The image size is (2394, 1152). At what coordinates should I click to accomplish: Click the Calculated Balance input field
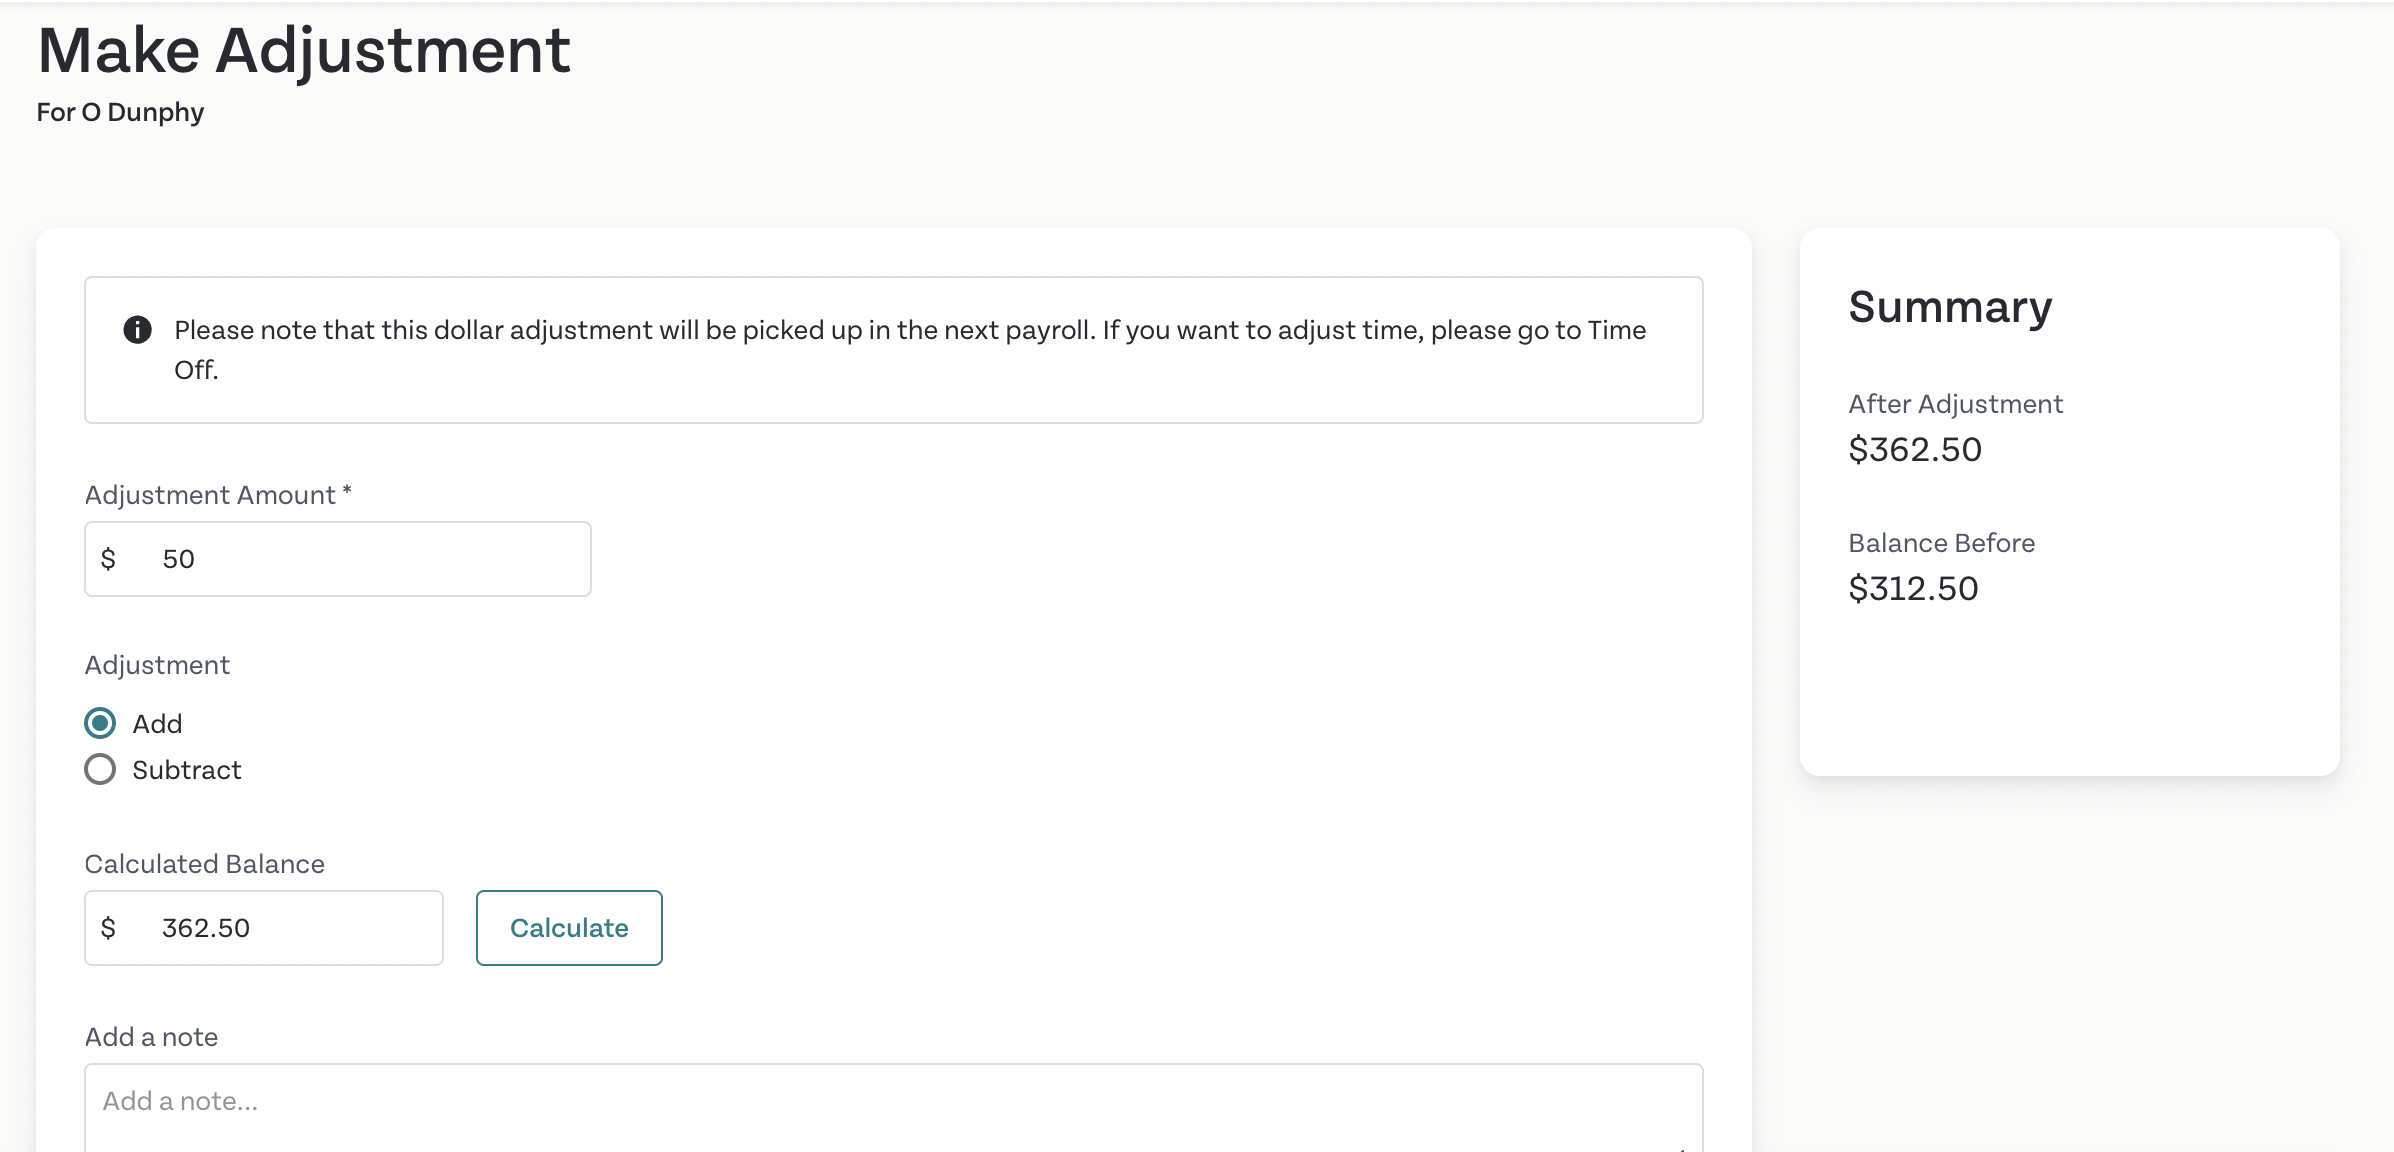(x=264, y=928)
